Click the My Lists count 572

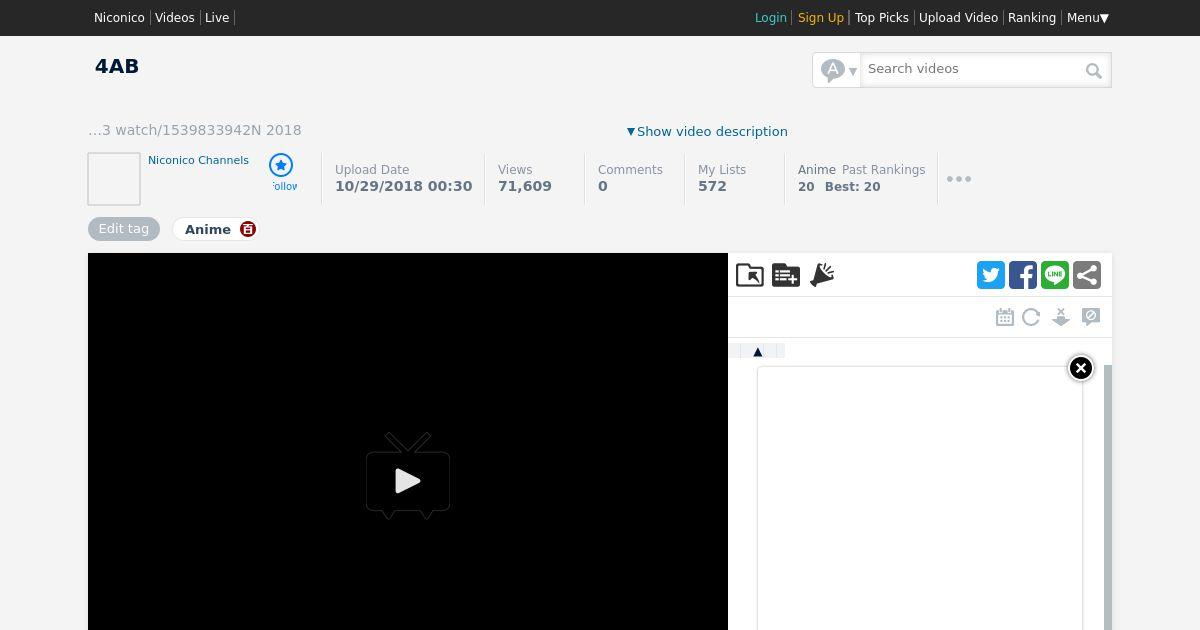tap(712, 186)
